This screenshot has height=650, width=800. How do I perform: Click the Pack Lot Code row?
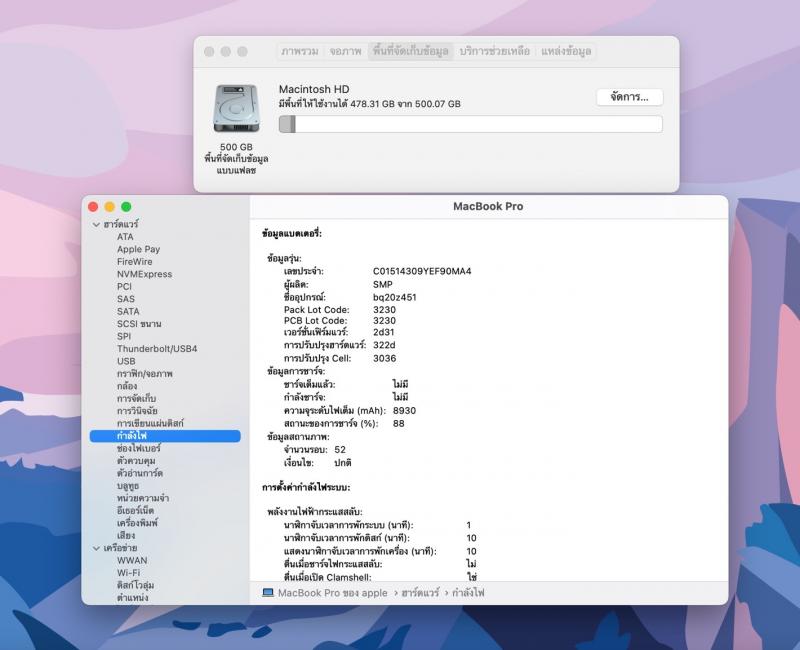340,310
